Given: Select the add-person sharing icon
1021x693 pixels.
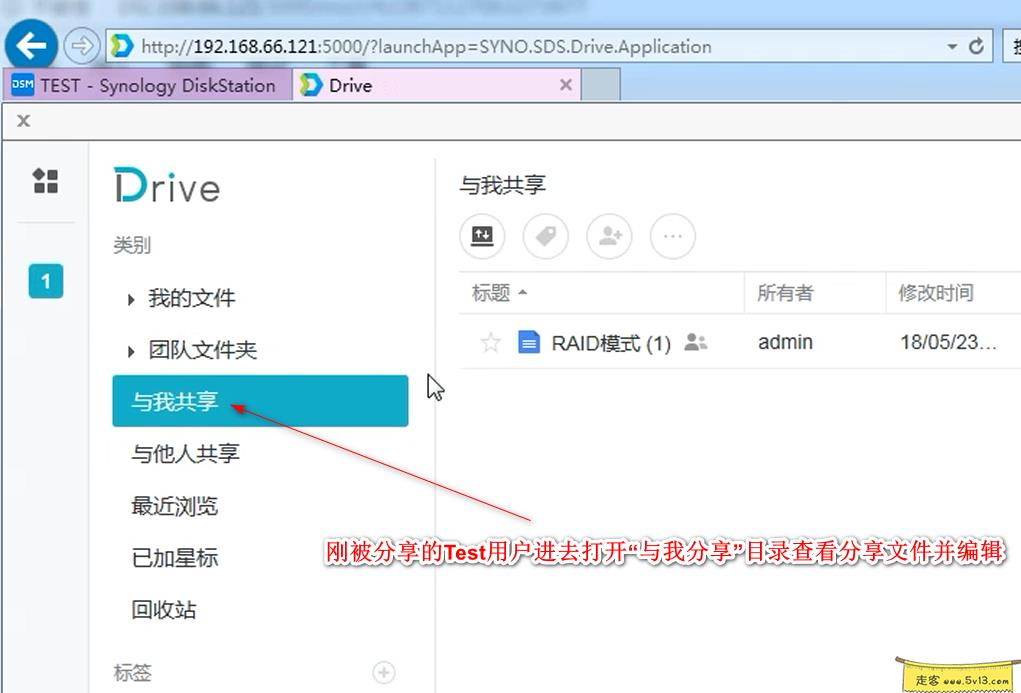Looking at the screenshot, I should [609, 236].
